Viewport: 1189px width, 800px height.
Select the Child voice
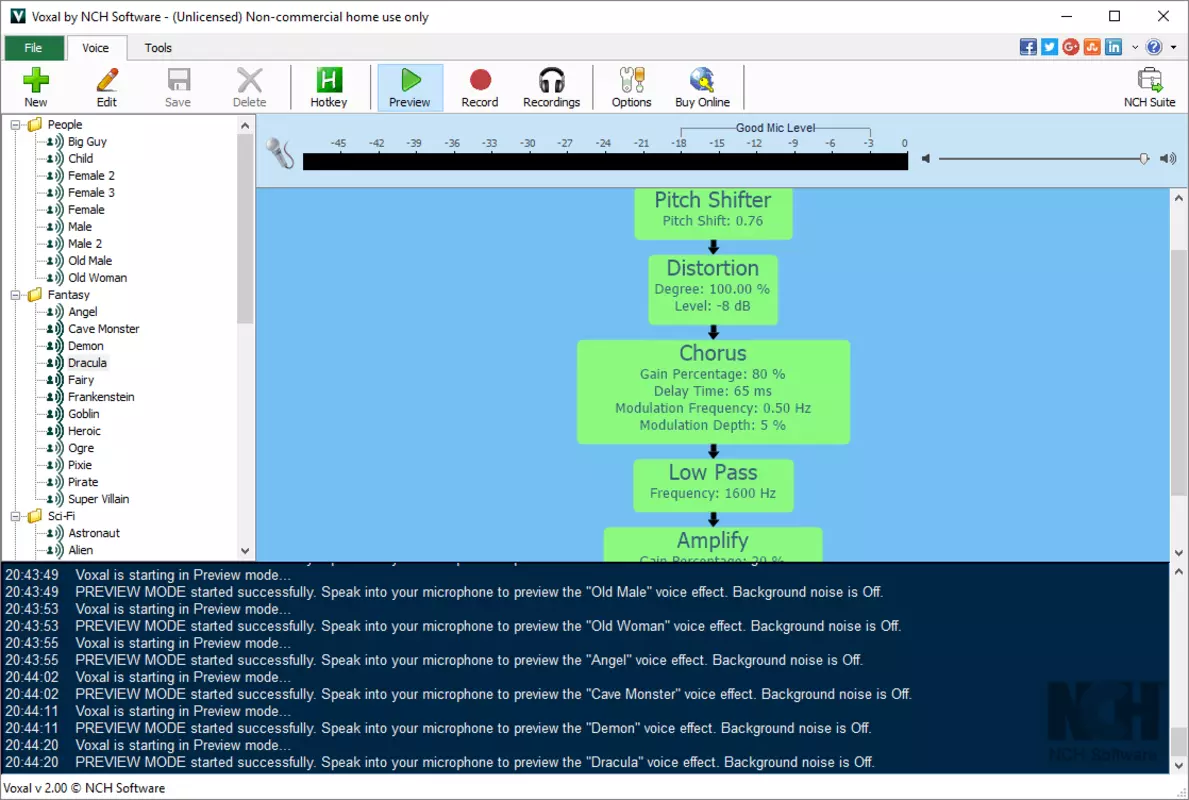pos(80,158)
